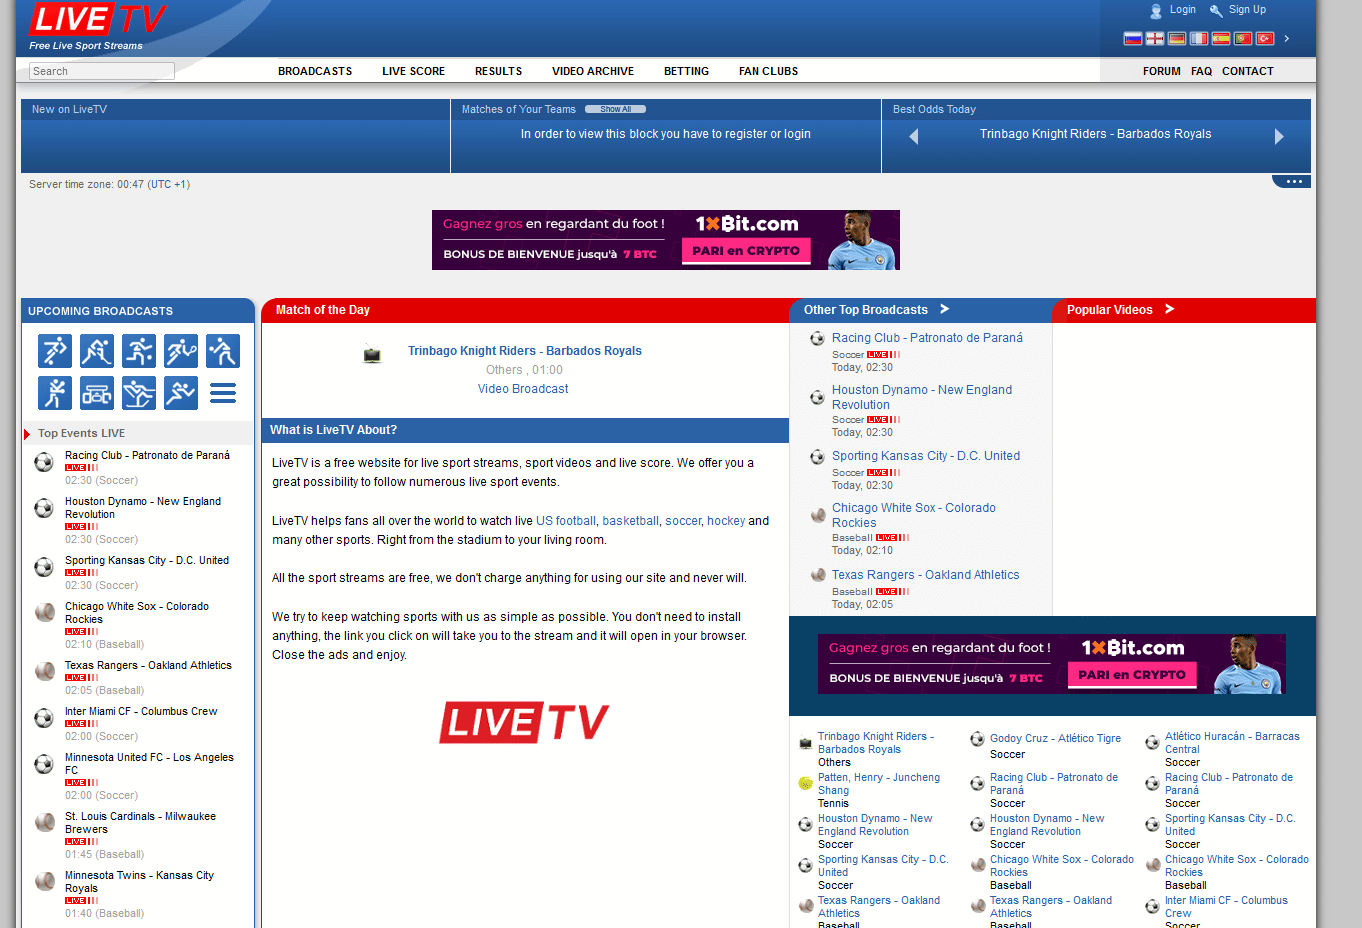The height and width of the screenshot is (928, 1362).
Task: Open the FAN CLUBS menu
Action: pyautogui.click(x=768, y=71)
